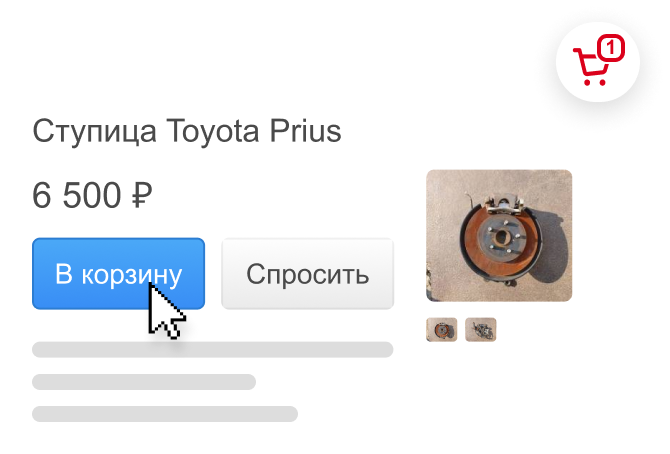Select the first small thumbnail of rusty hub

tap(442, 330)
